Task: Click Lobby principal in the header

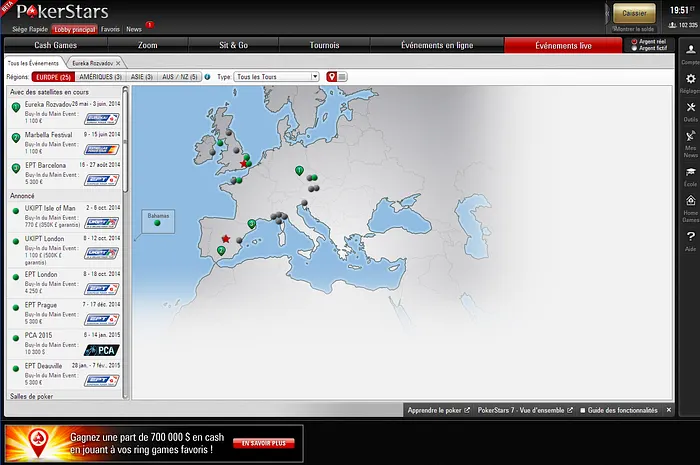Action: click(x=75, y=29)
